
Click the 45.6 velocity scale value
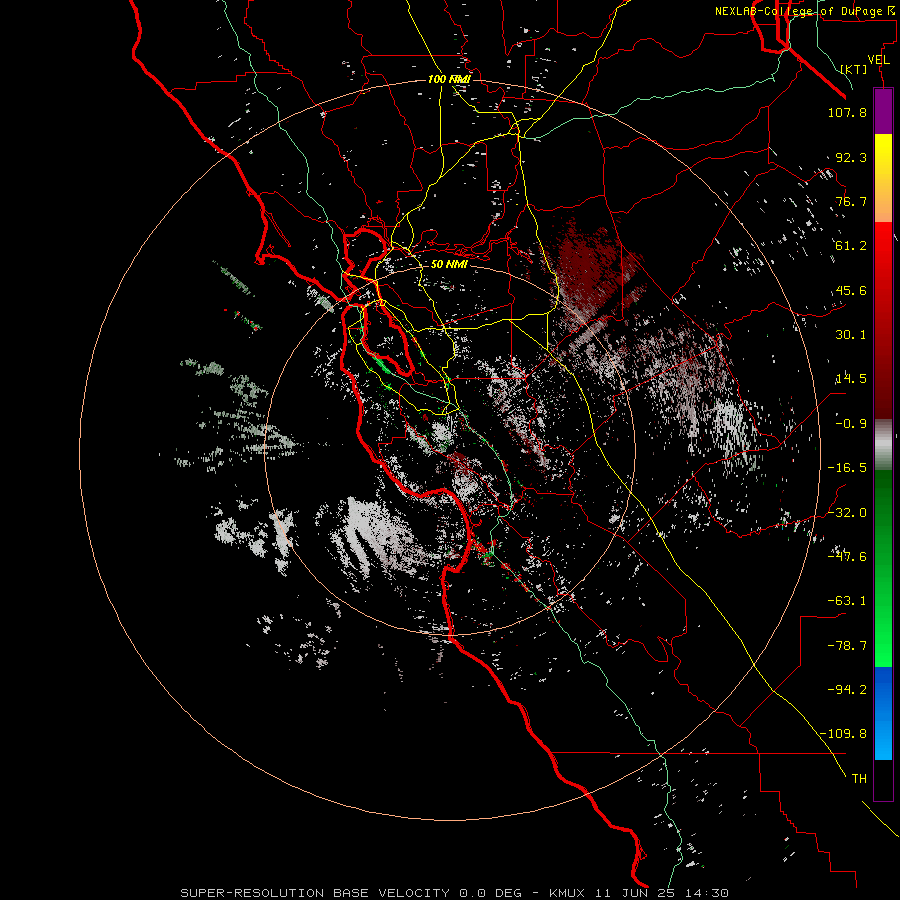coord(851,290)
